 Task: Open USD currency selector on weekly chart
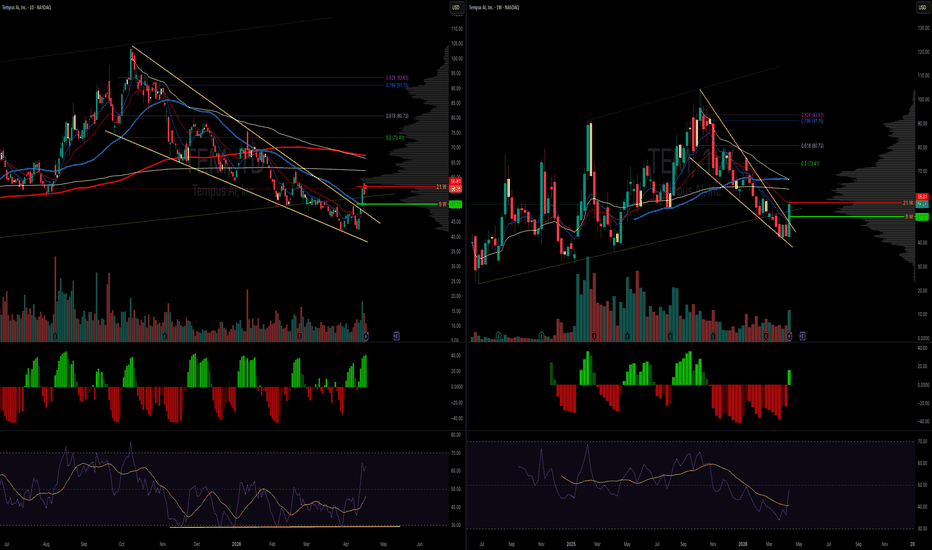click(x=922, y=7)
